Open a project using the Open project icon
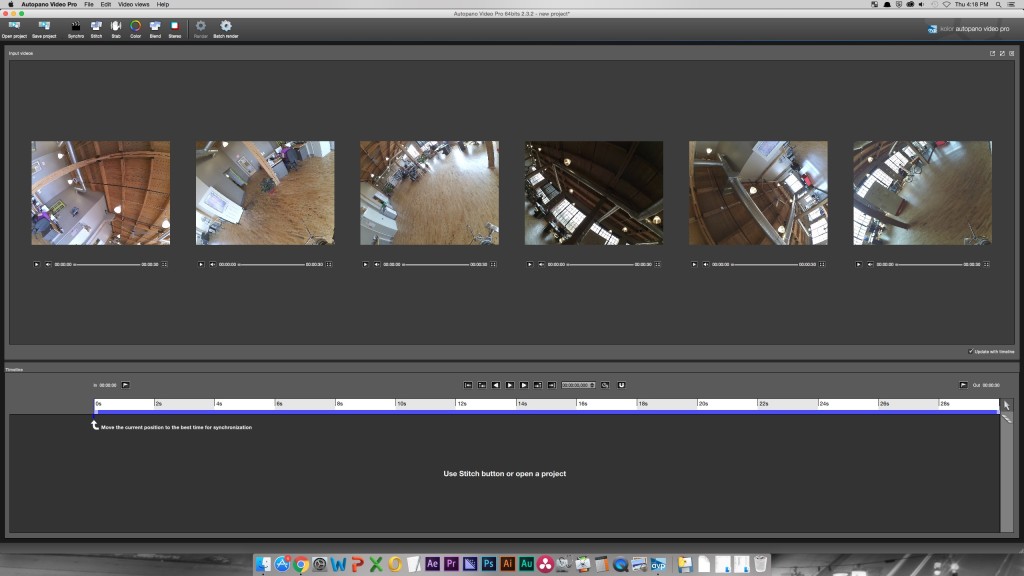Screen dimensions: 1024x576 (14, 29)
